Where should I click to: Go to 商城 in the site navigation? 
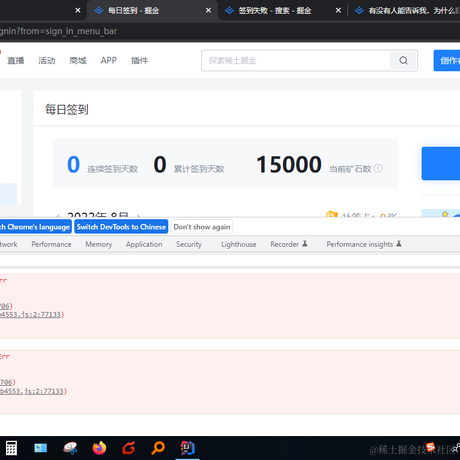click(x=78, y=60)
